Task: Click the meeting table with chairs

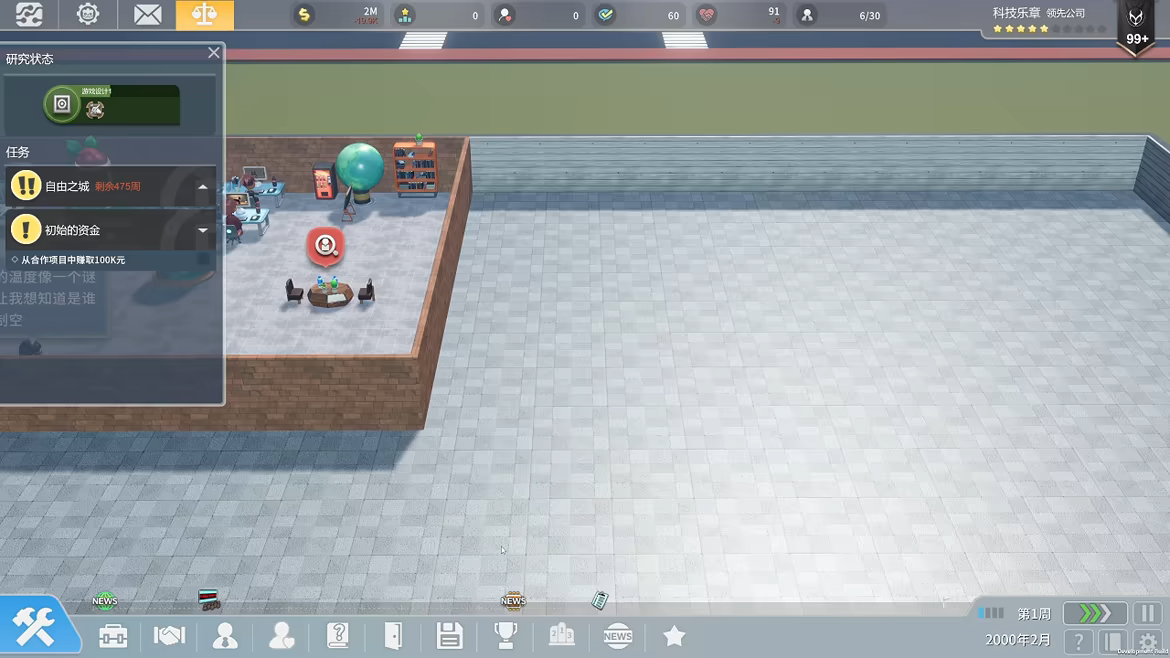Action: point(330,292)
